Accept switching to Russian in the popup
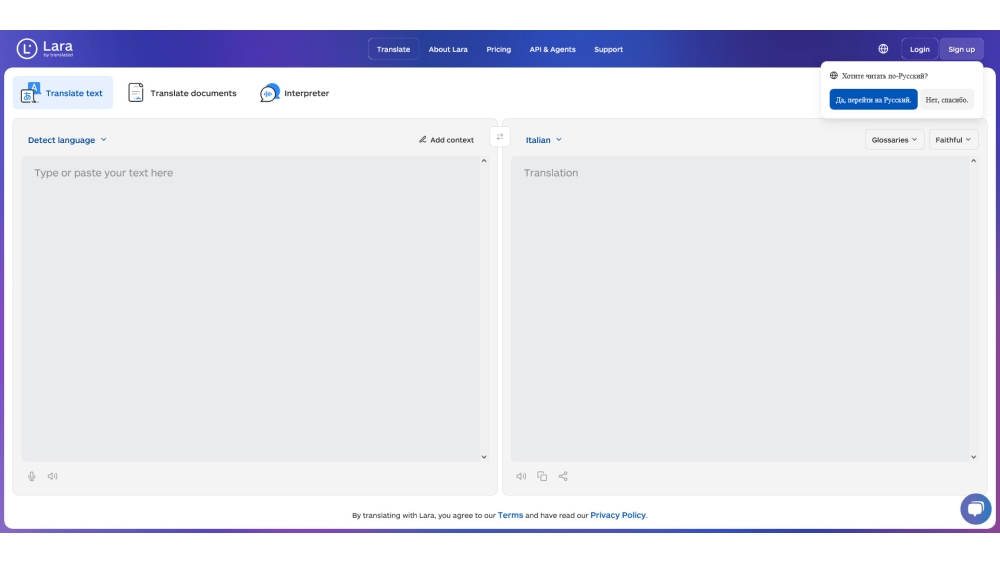Image resolution: width=1000 pixels, height=563 pixels. click(x=873, y=100)
